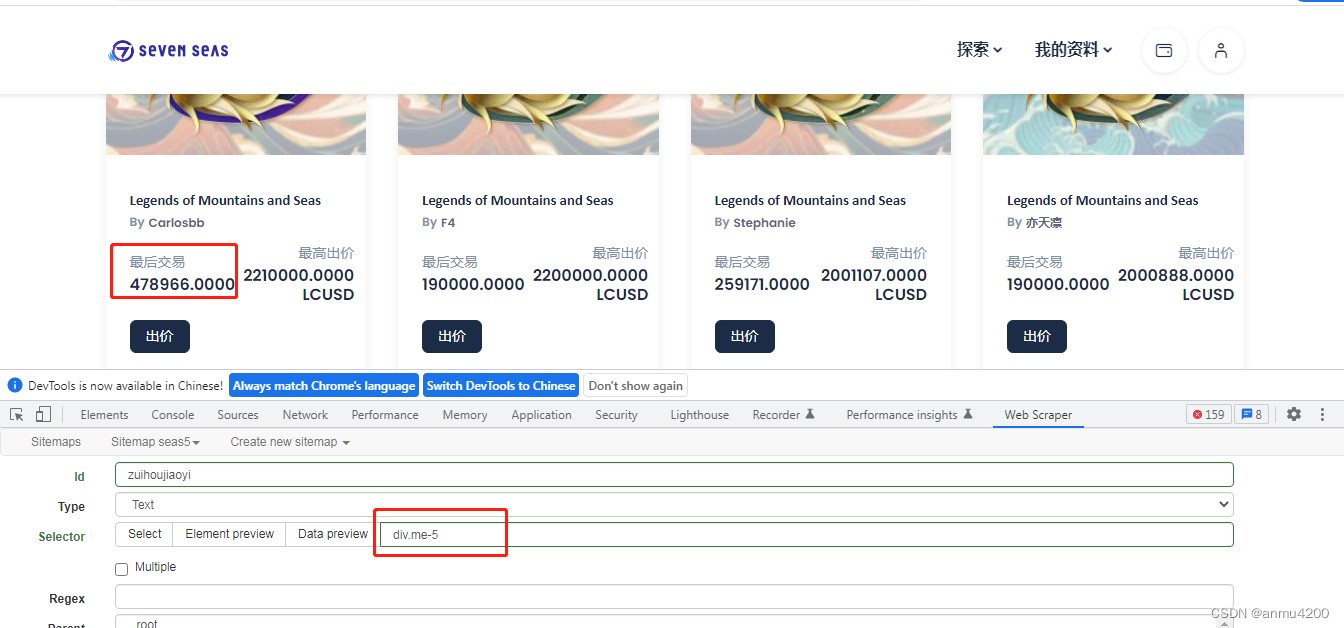Click the empty Regex input field
Image resolution: width=1344 pixels, height=628 pixels.
(x=674, y=597)
